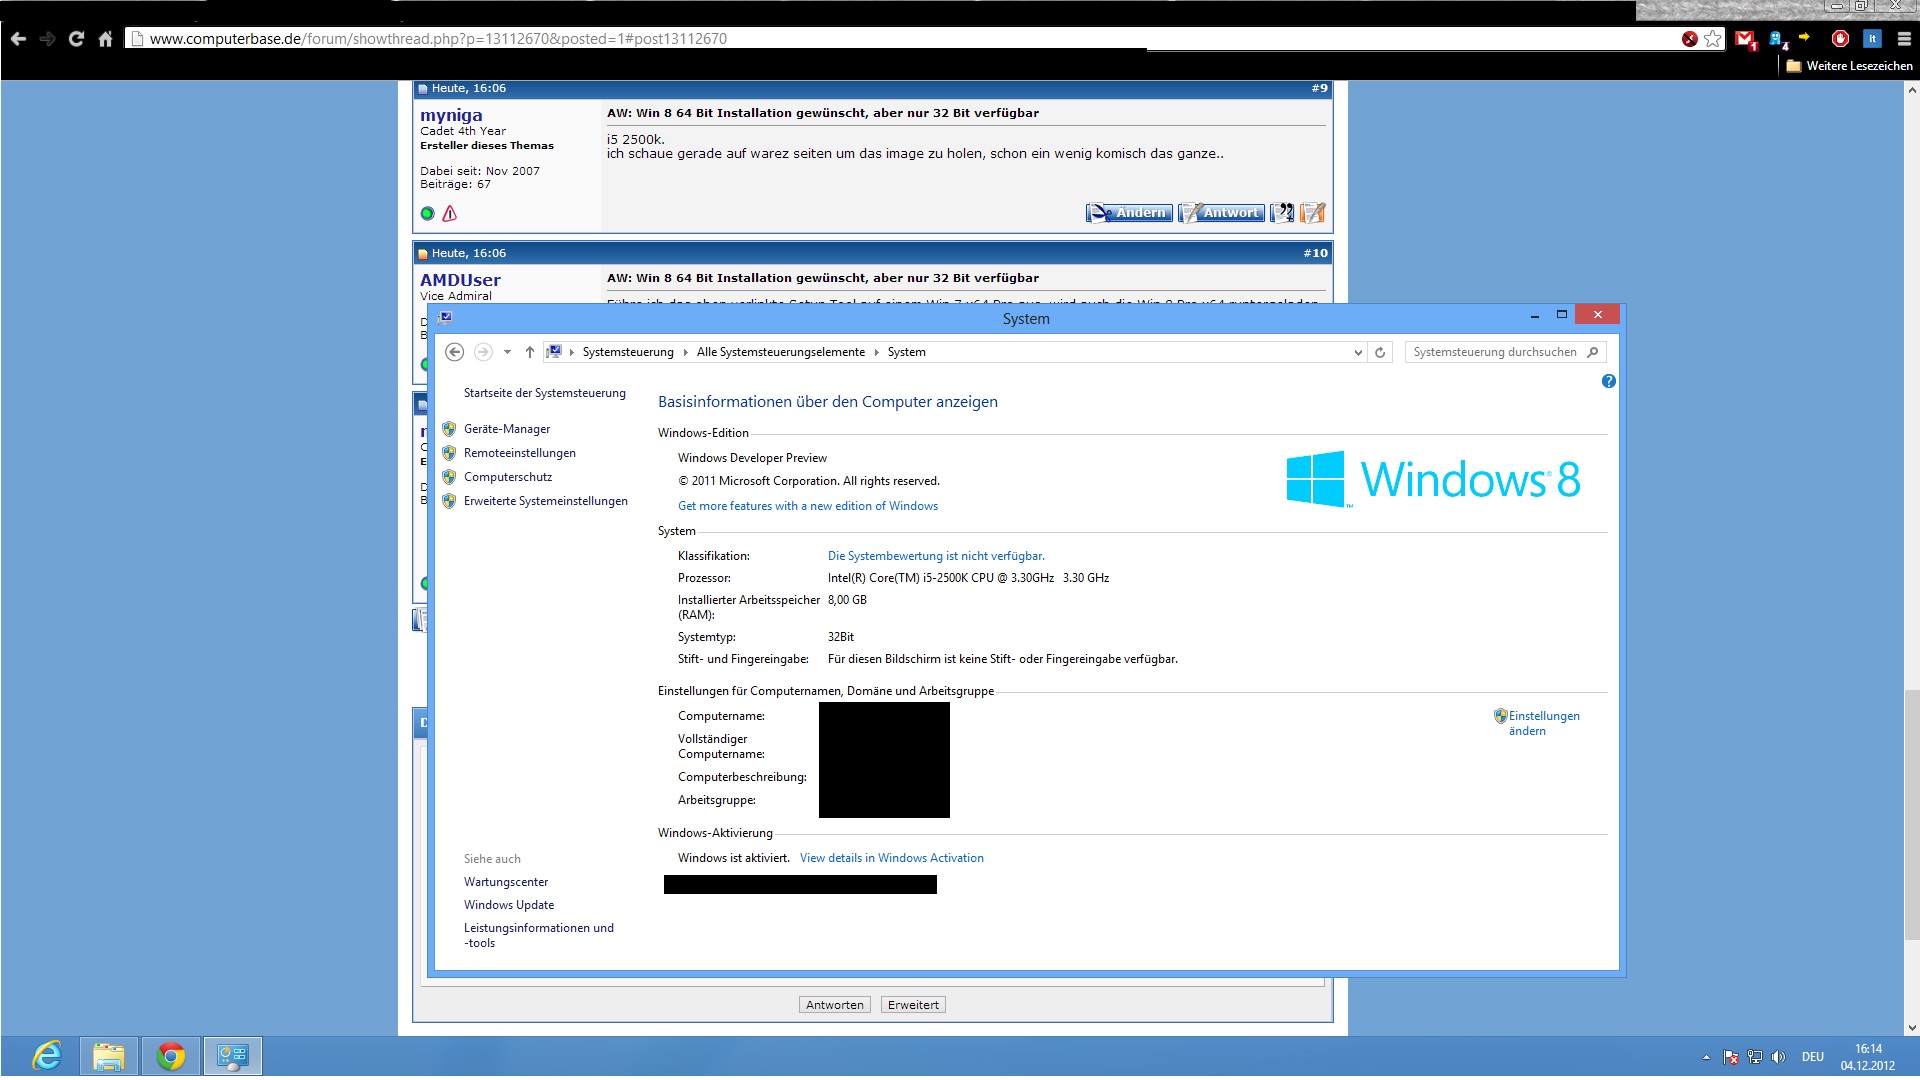Expand the address bar history dropdown

click(x=1357, y=352)
